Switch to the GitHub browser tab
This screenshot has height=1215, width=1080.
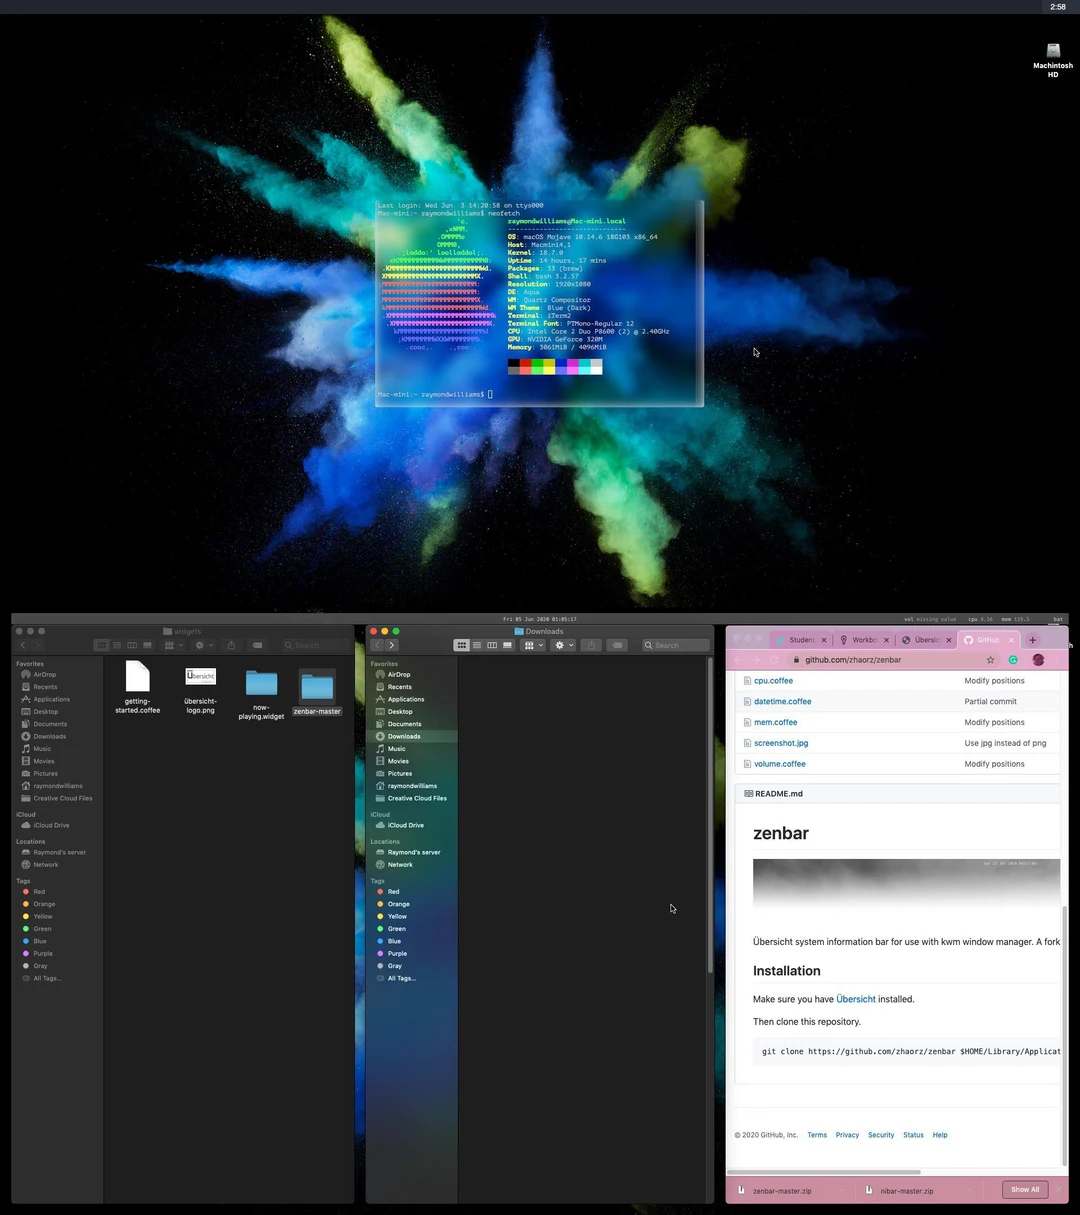point(986,640)
